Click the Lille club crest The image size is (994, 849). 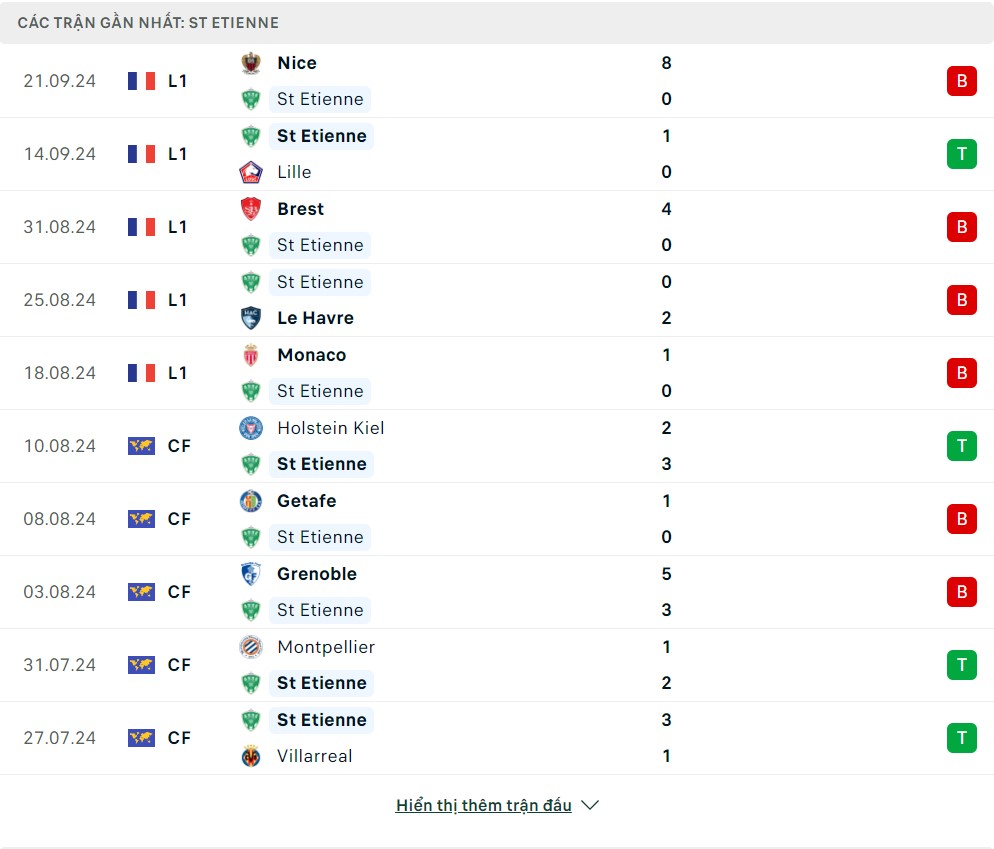click(250, 172)
